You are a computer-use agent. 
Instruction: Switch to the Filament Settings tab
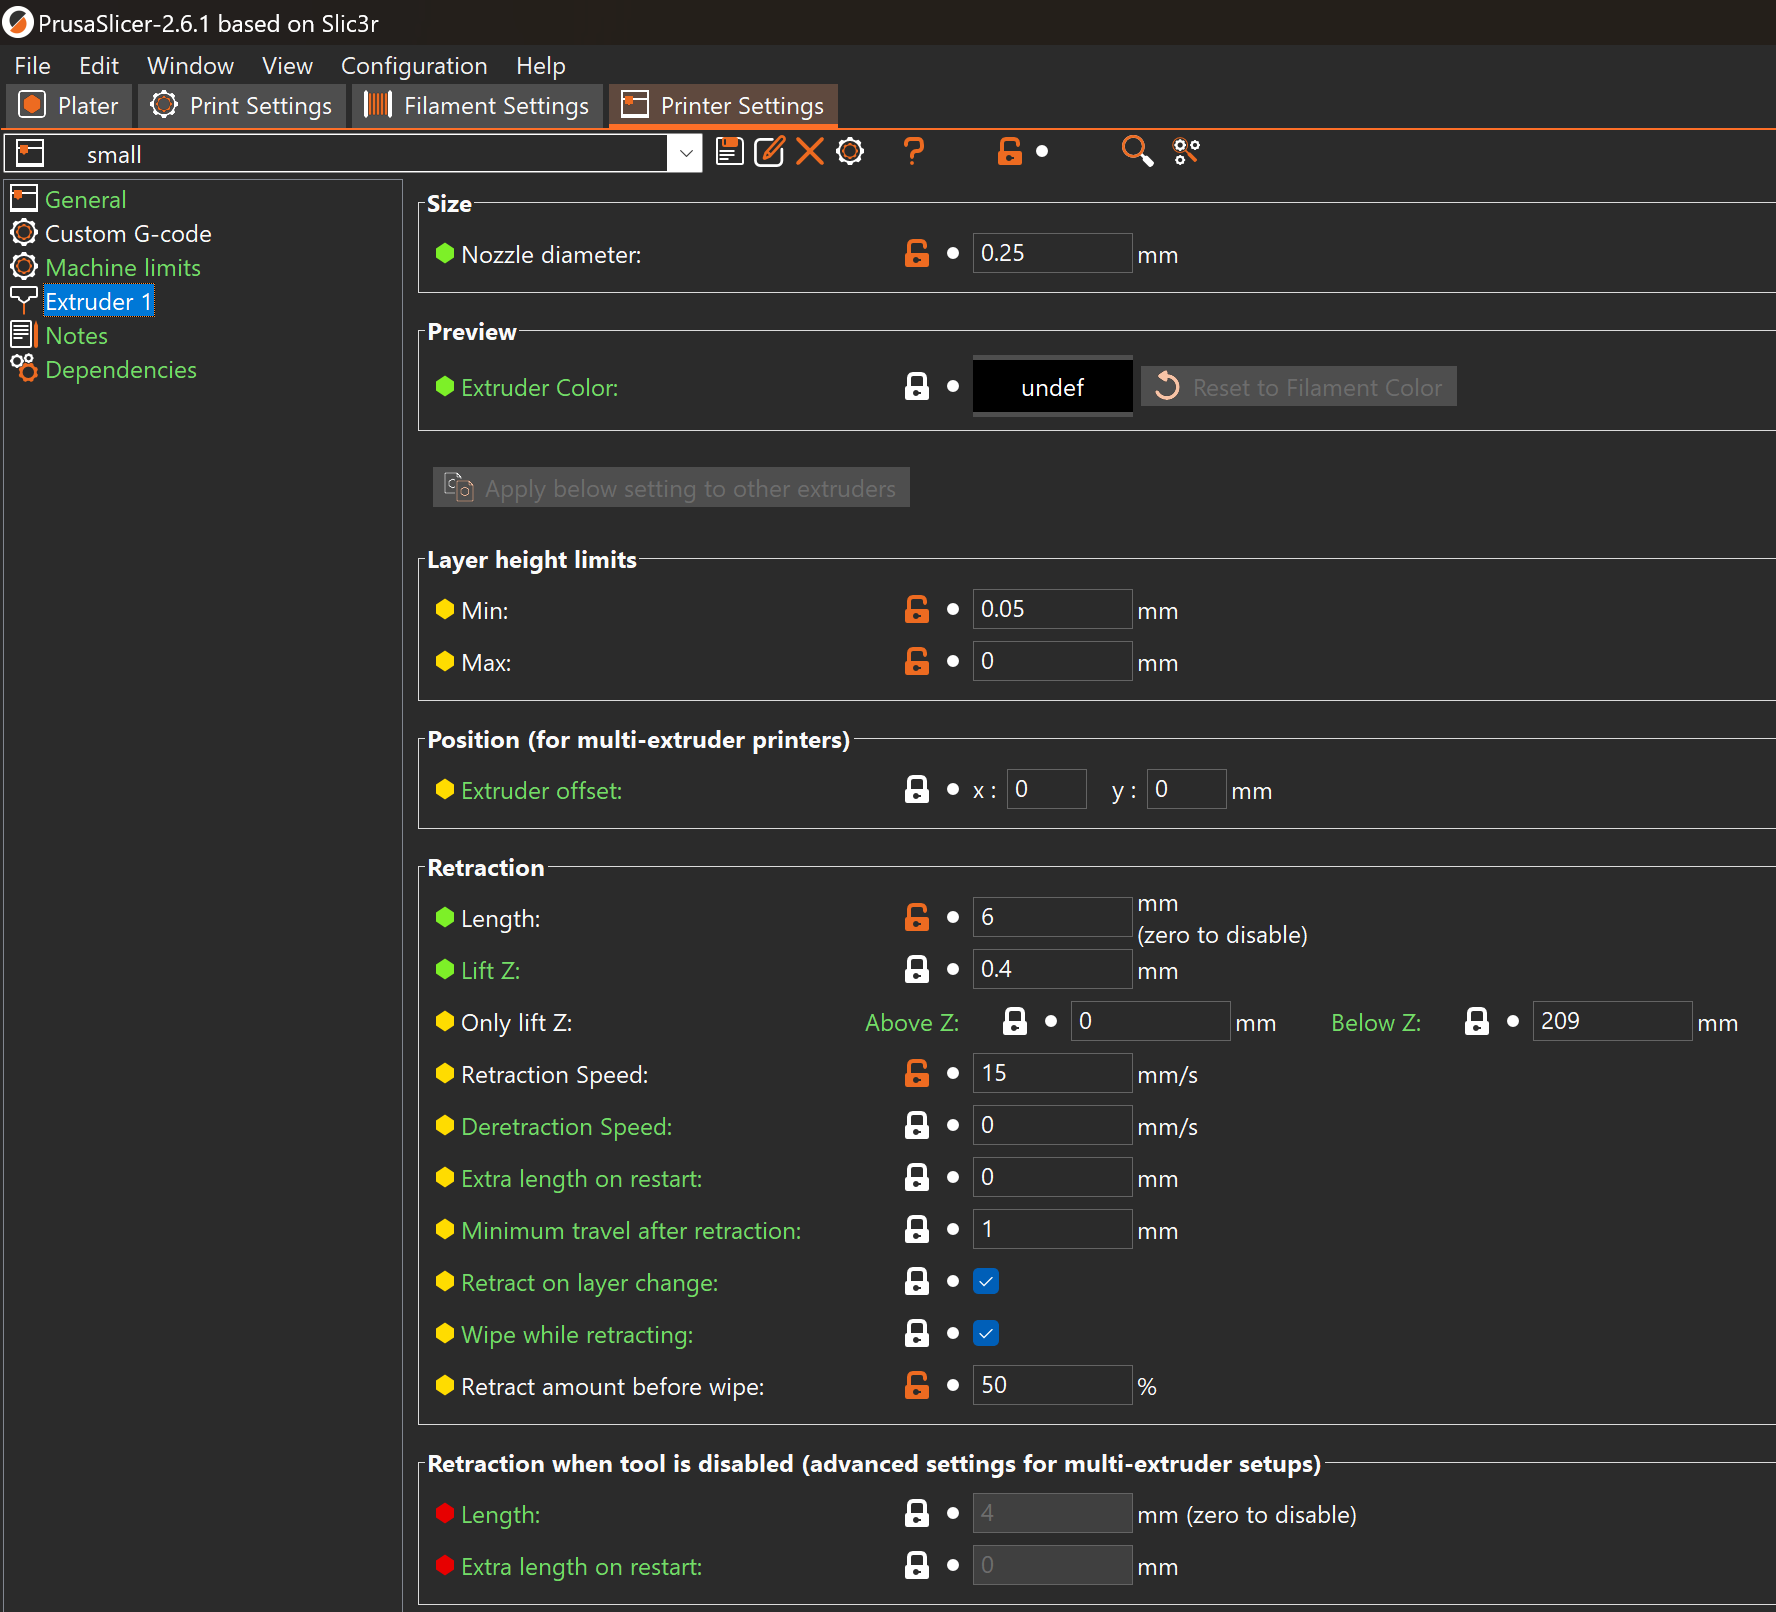click(x=477, y=106)
